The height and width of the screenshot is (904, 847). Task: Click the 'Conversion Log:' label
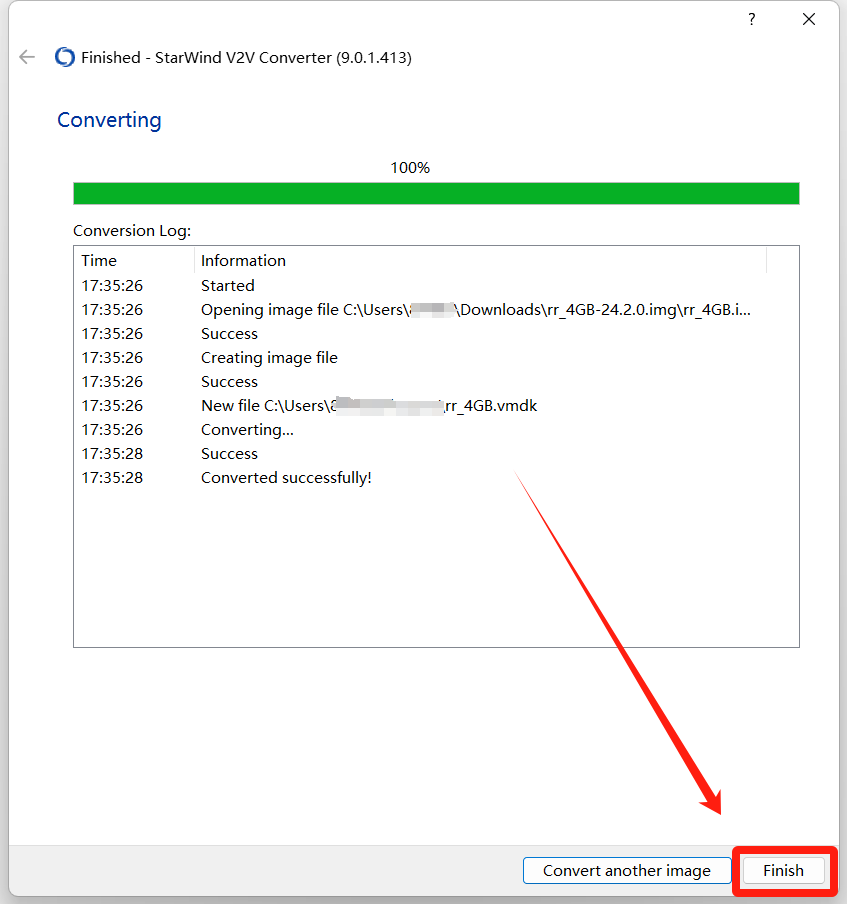pos(132,231)
